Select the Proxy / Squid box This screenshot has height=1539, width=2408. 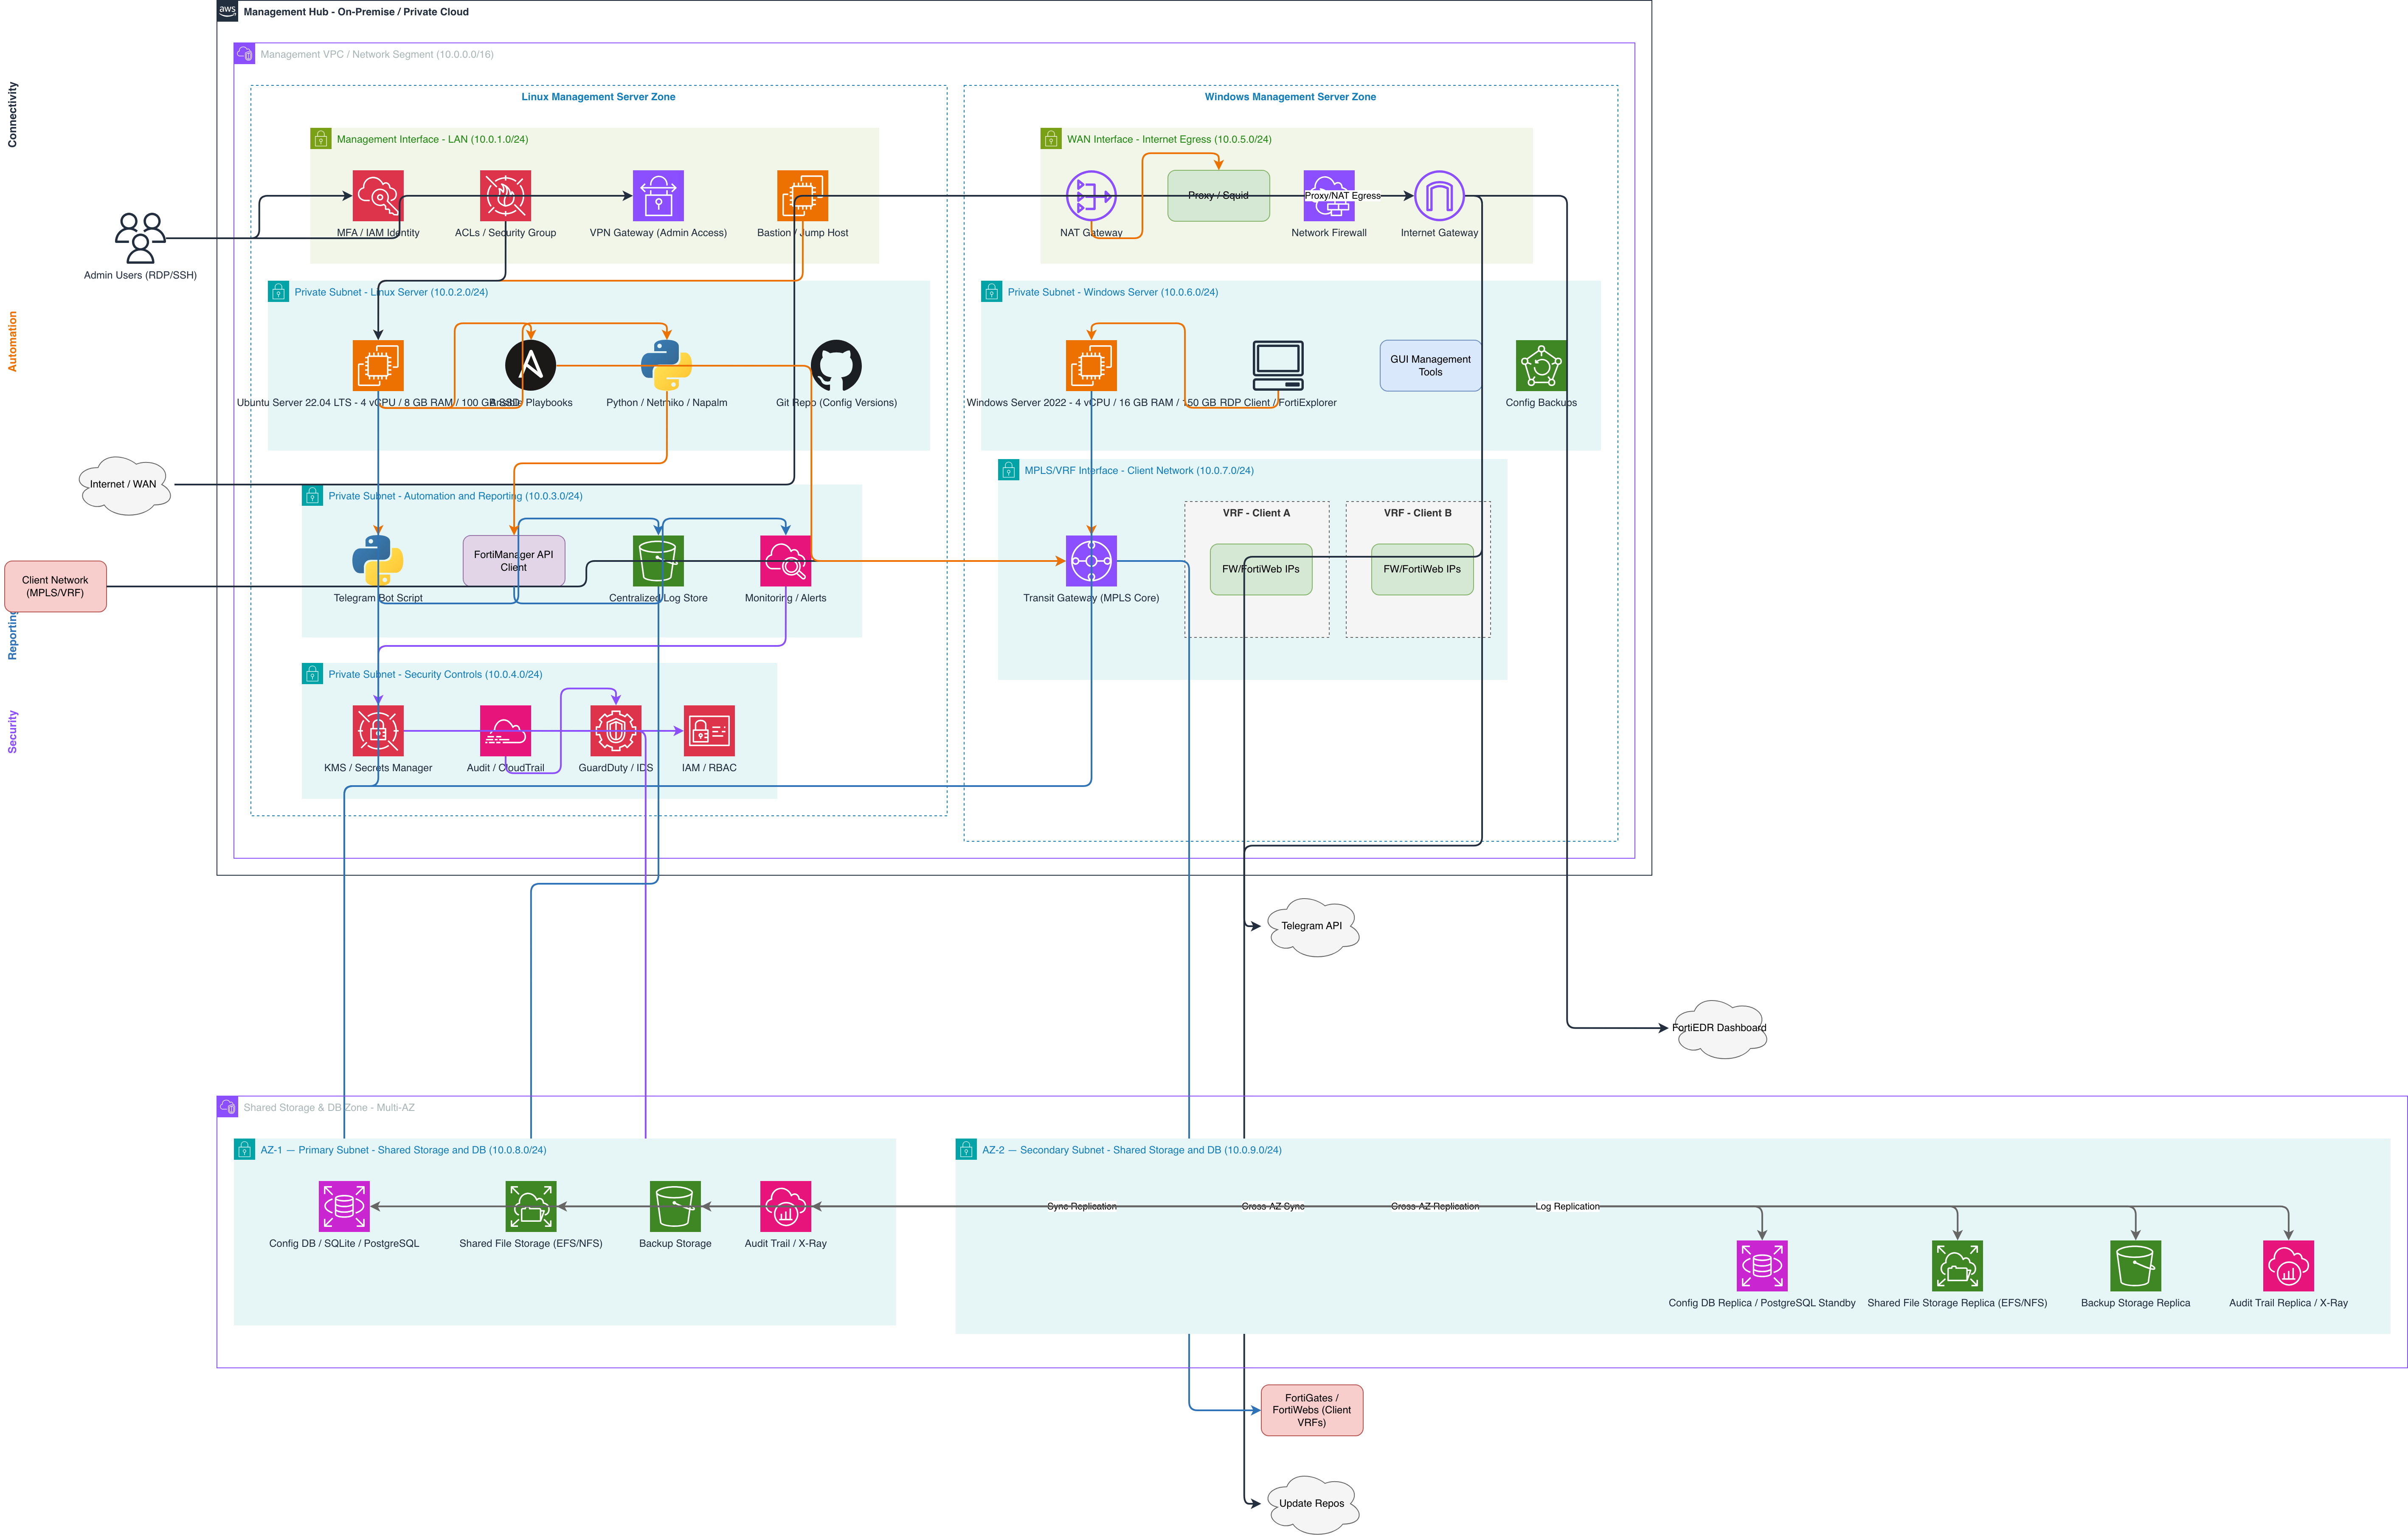point(1218,196)
